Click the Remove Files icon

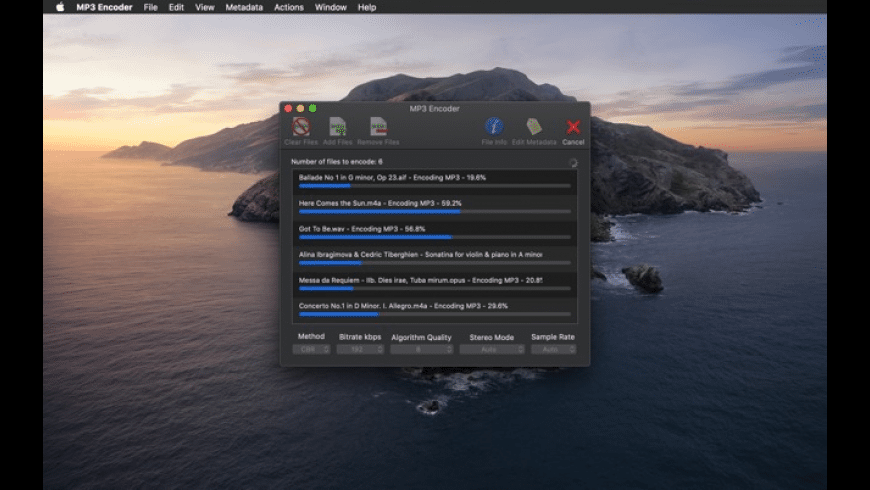point(378,128)
